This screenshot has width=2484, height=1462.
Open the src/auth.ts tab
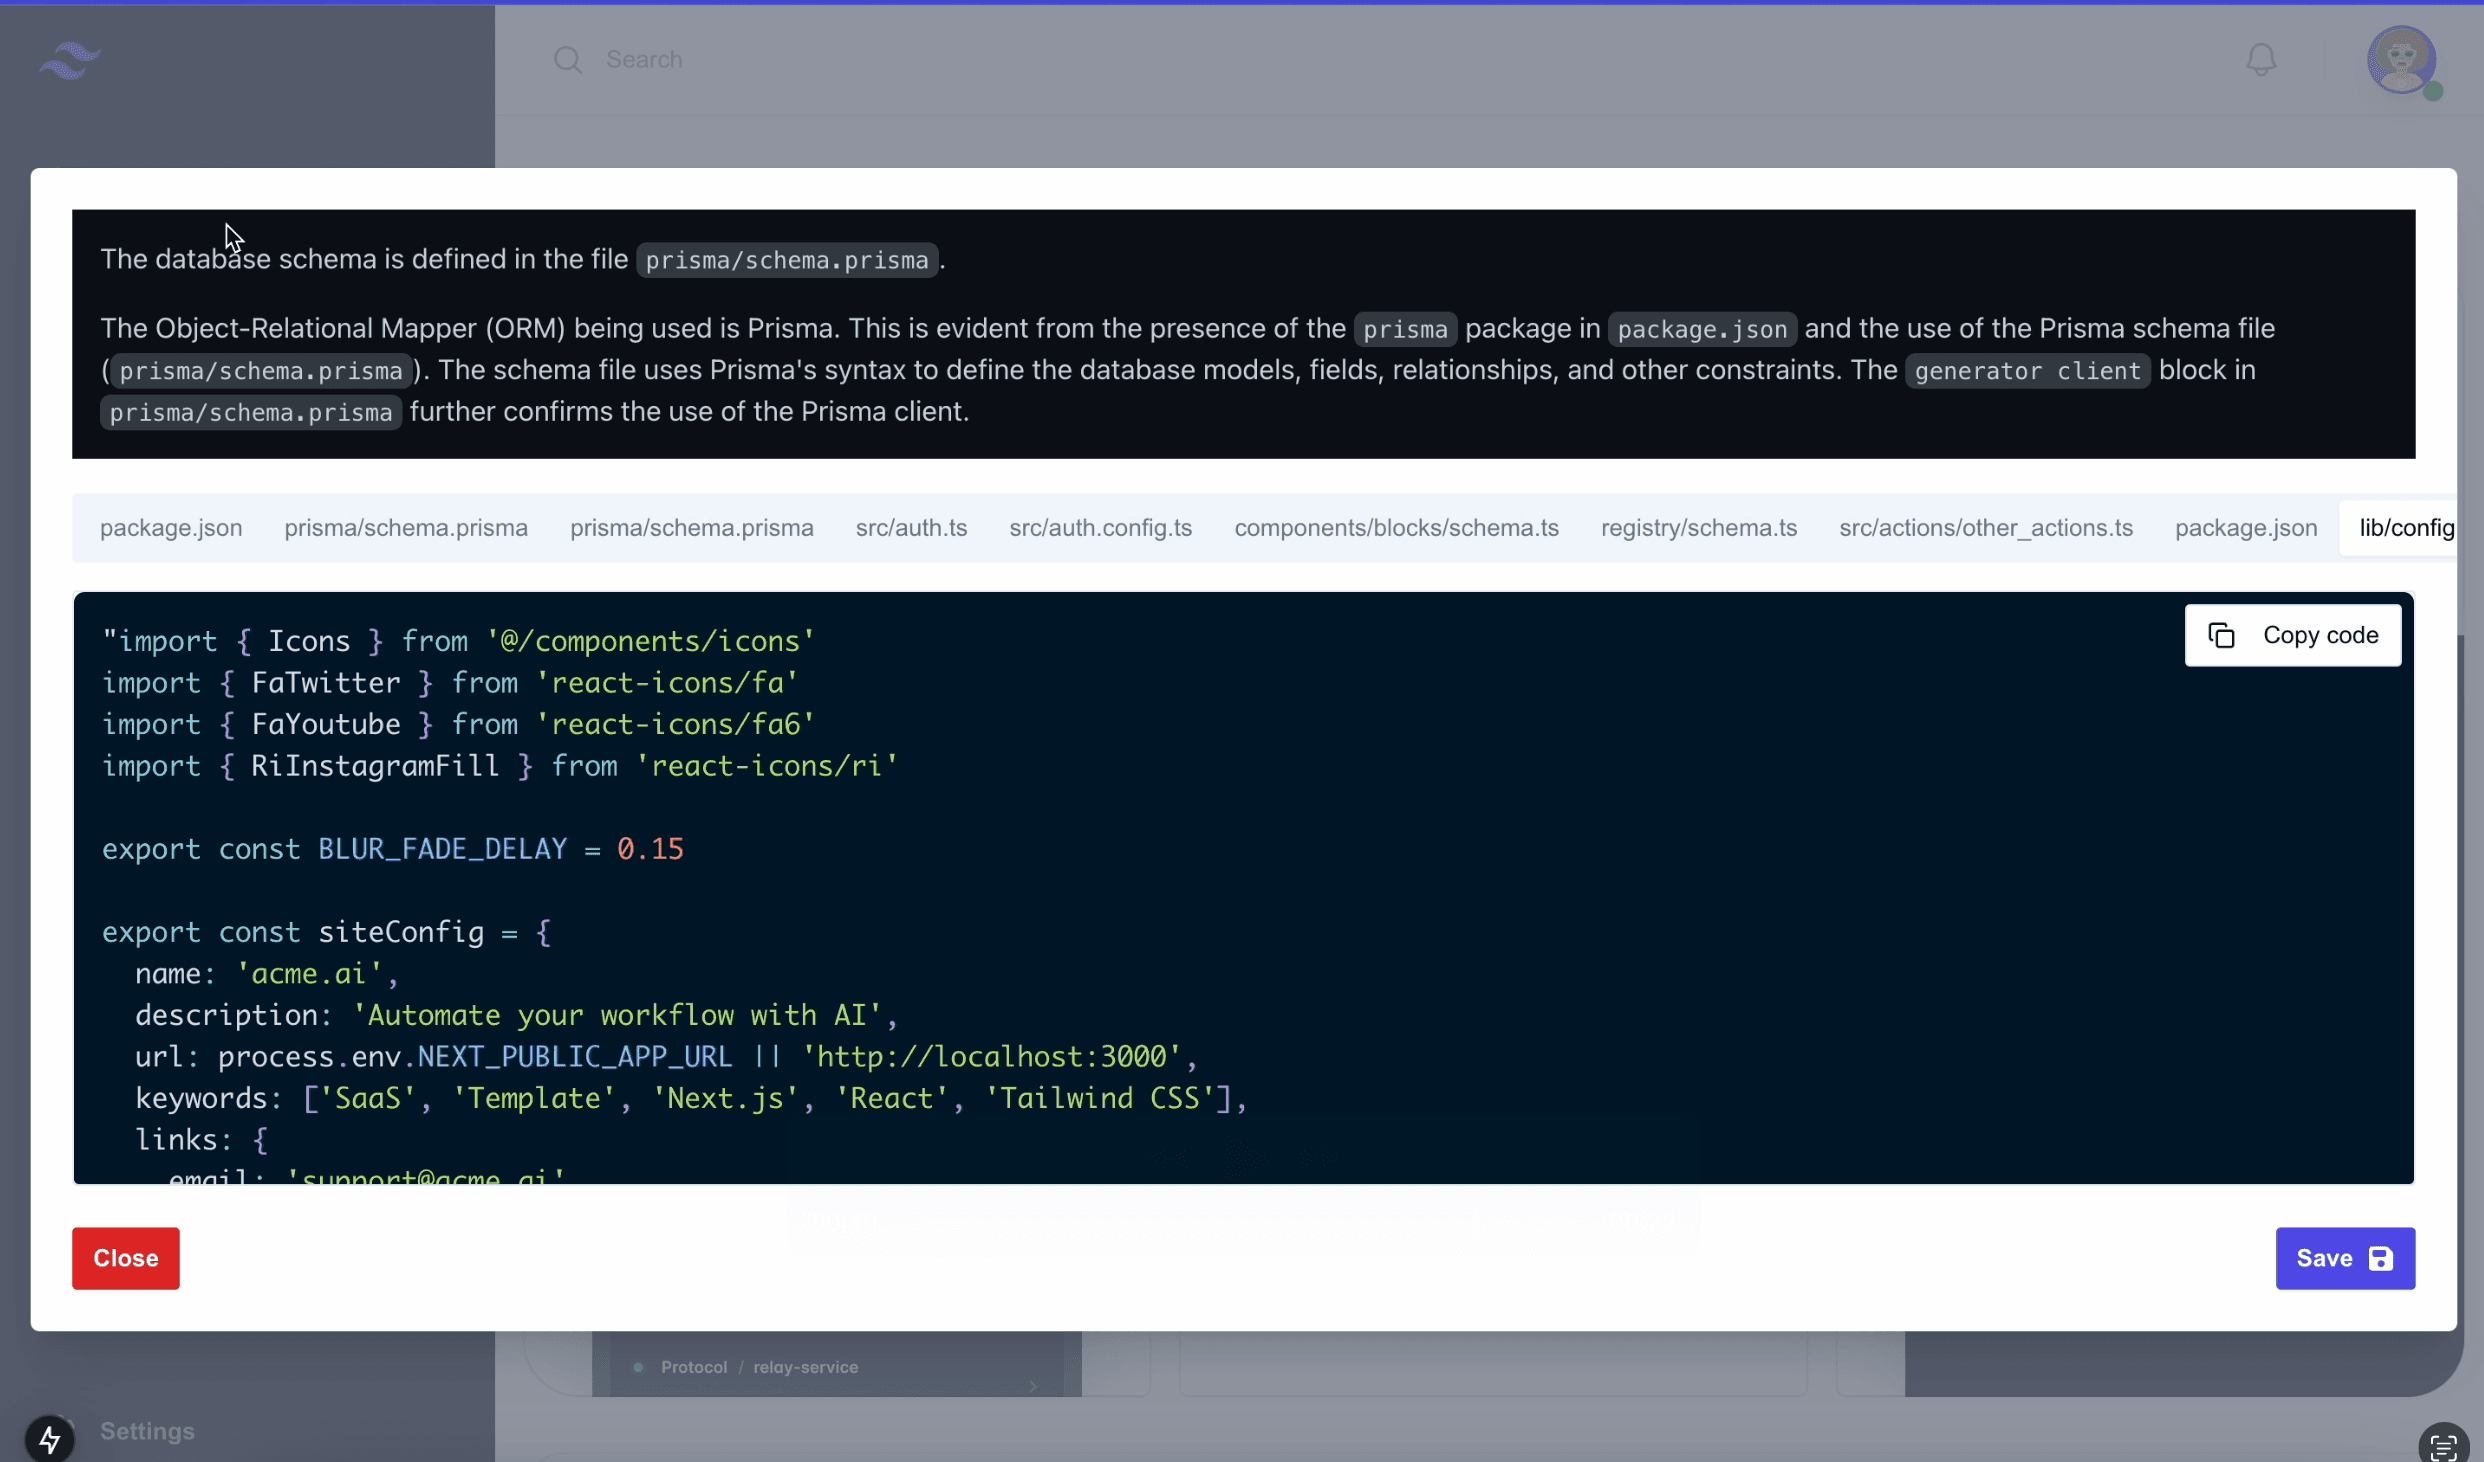point(911,528)
